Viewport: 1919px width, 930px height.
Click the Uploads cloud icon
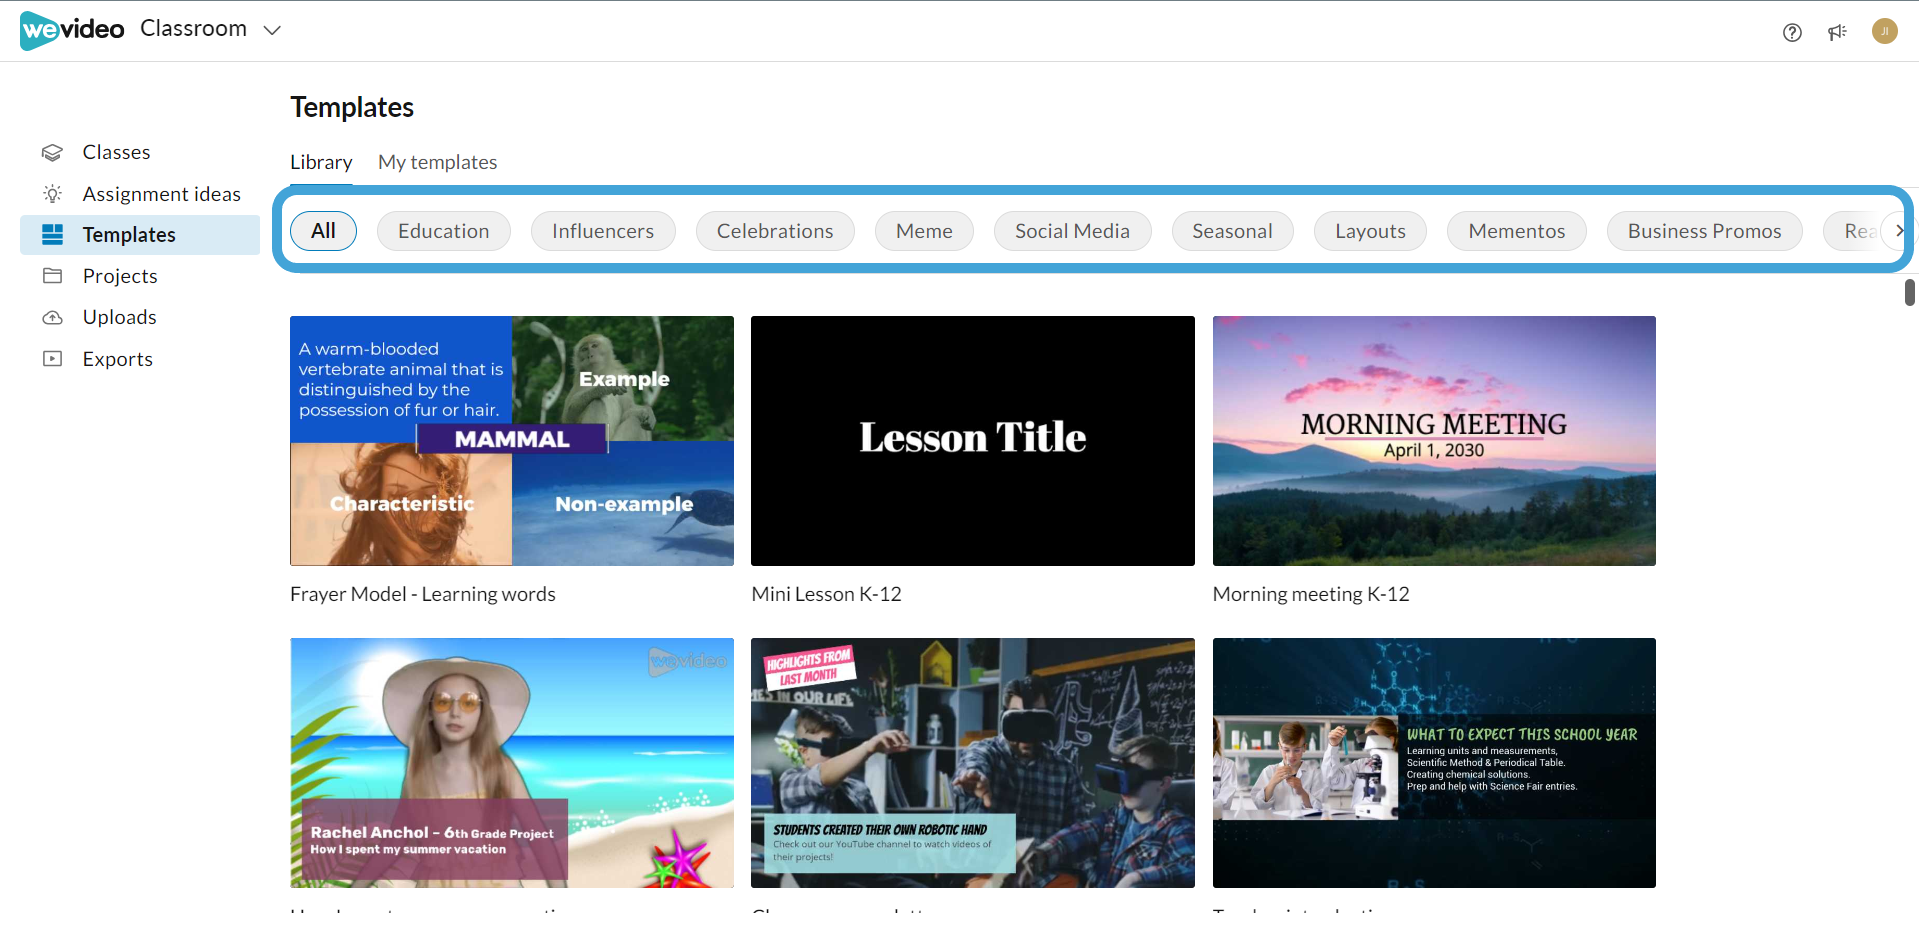pyautogui.click(x=52, y=317)
